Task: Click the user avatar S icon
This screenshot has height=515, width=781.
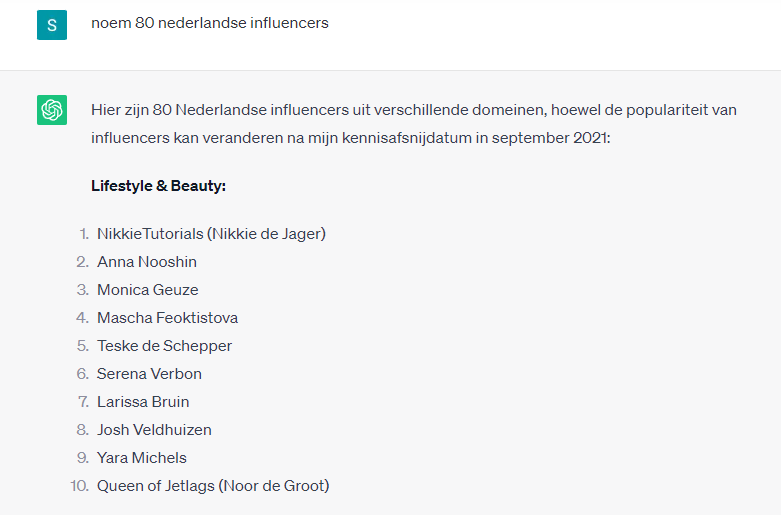Action: pyautogui.click(x=52, y=25)
